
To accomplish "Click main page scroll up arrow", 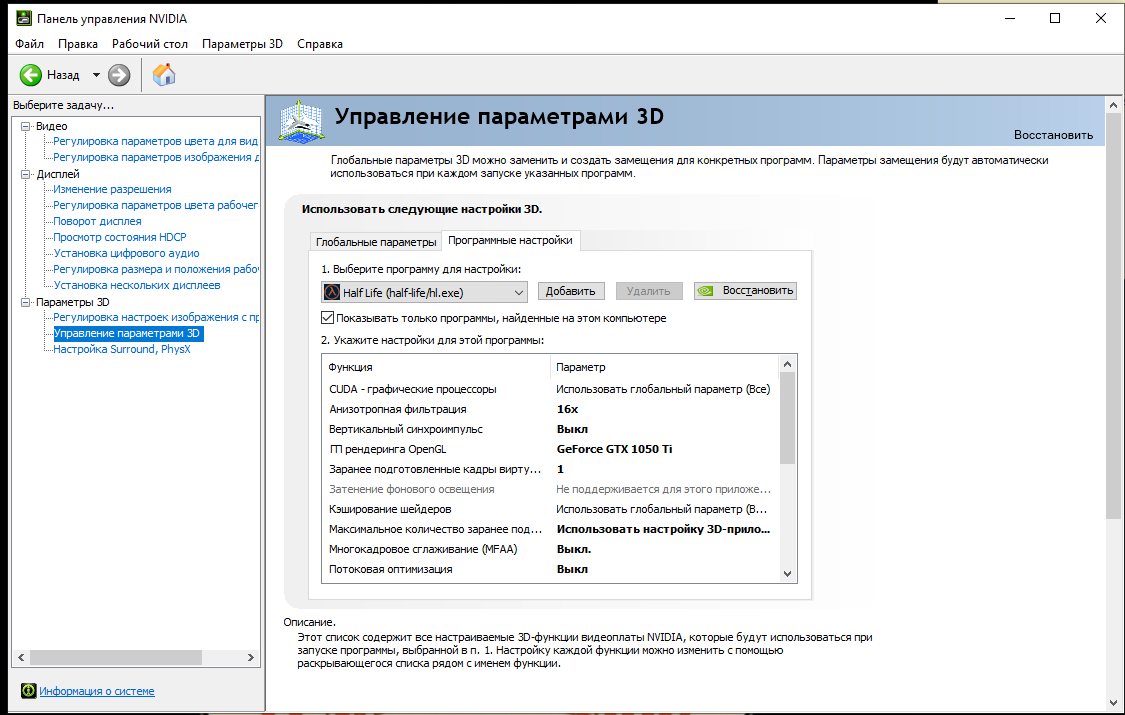I will 1114,105.
